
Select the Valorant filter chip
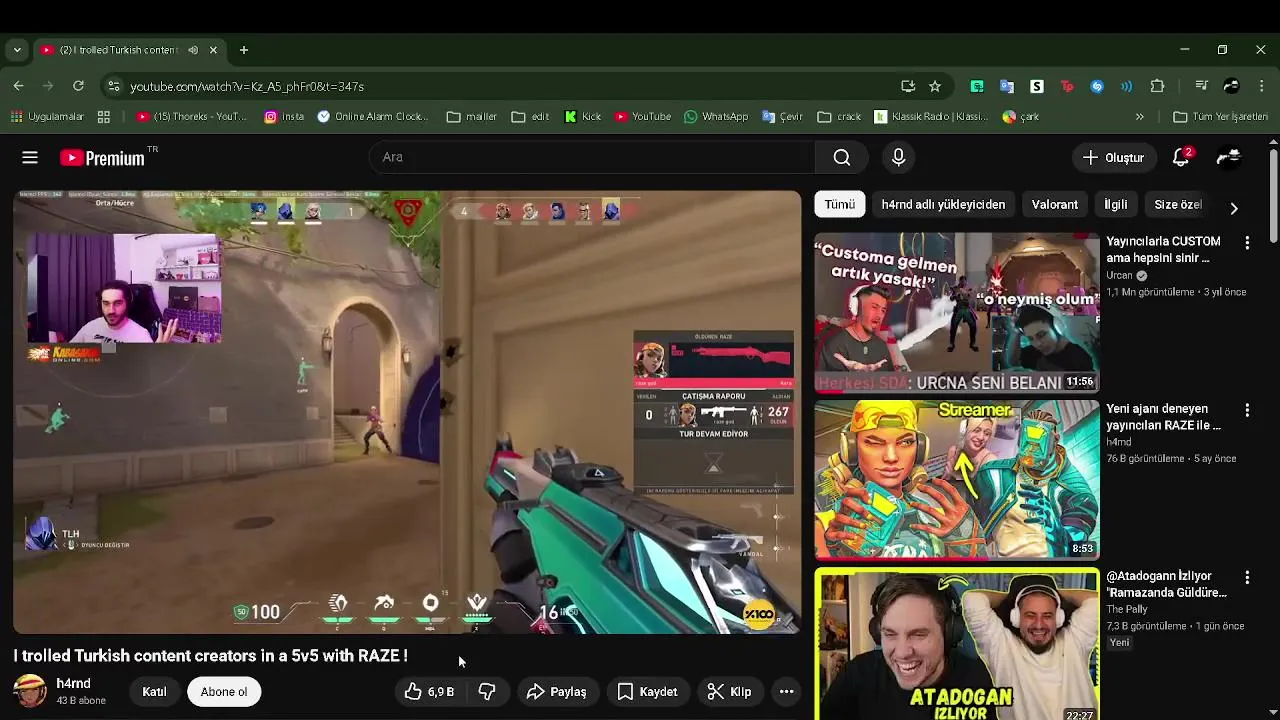[x=1055, y=204]
